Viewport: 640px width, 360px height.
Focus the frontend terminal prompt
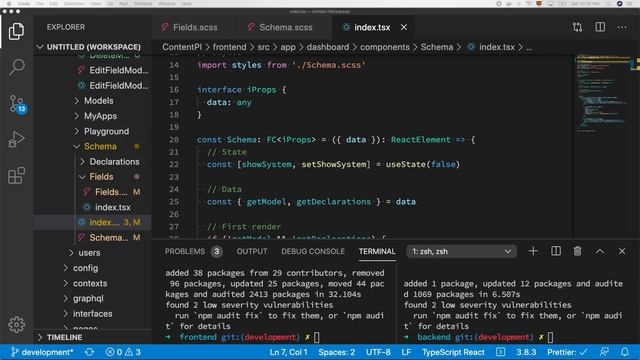pos(317,337)
